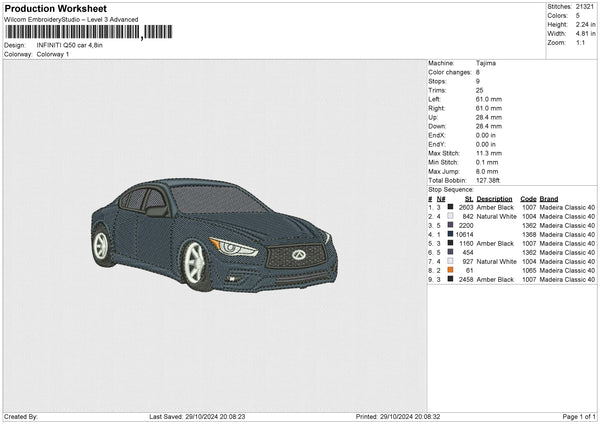Click the Height value '2.24 in'
The width and height of the screenshot is (600, 424).
[x=585, y=24]
